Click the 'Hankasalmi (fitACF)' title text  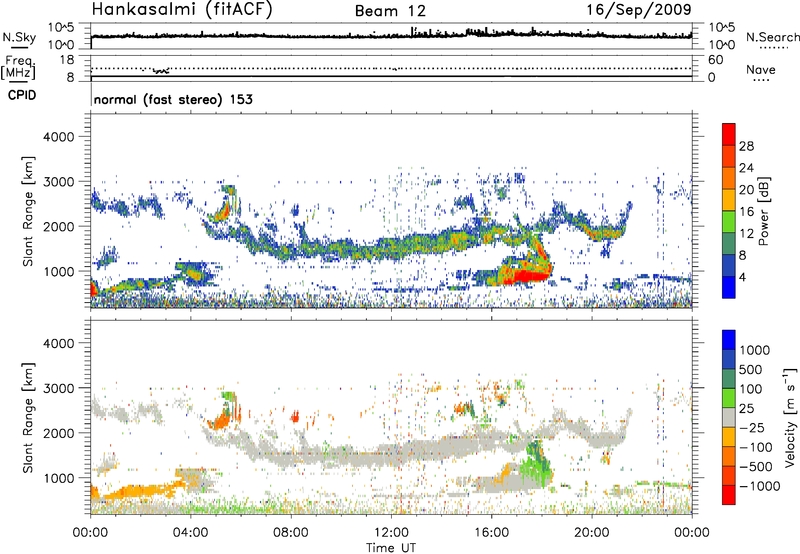(182, 10)
